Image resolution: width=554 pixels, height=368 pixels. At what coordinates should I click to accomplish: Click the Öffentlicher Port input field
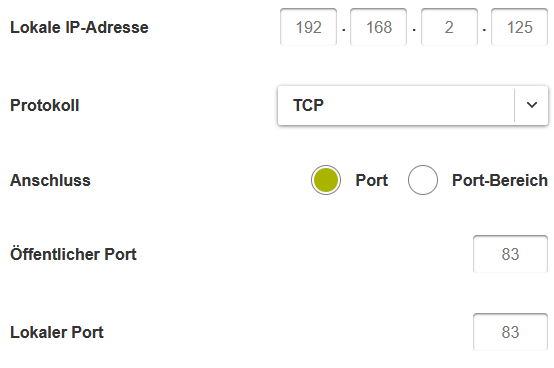tap(510, 254)
